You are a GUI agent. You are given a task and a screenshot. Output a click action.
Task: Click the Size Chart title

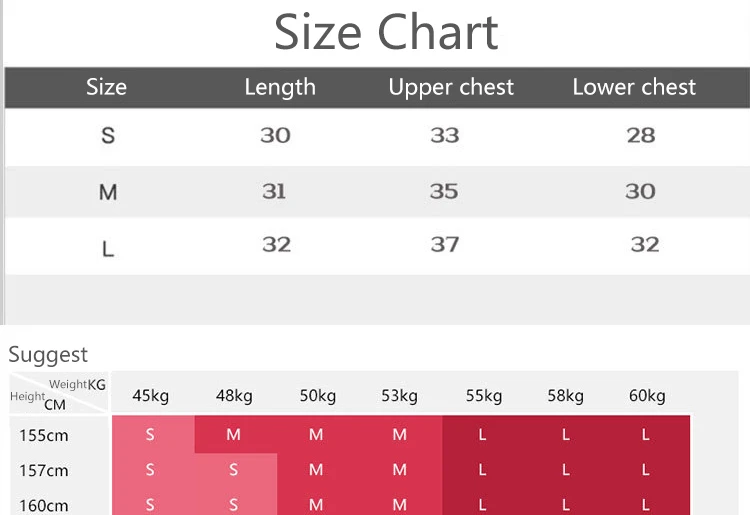(x=386, y=32)
